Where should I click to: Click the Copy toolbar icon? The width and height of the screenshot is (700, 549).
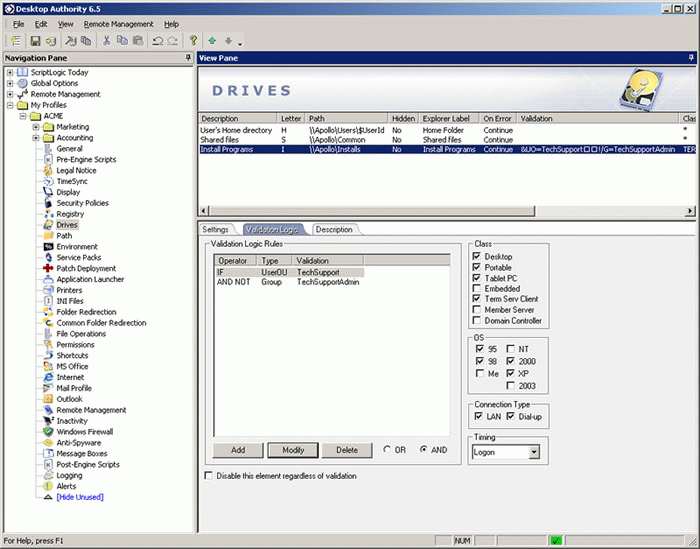[x=122, y=41]
